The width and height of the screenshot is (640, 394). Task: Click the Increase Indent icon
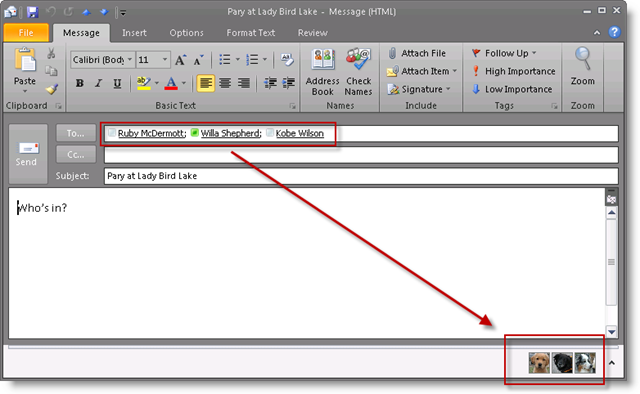[x=289, y=83]
